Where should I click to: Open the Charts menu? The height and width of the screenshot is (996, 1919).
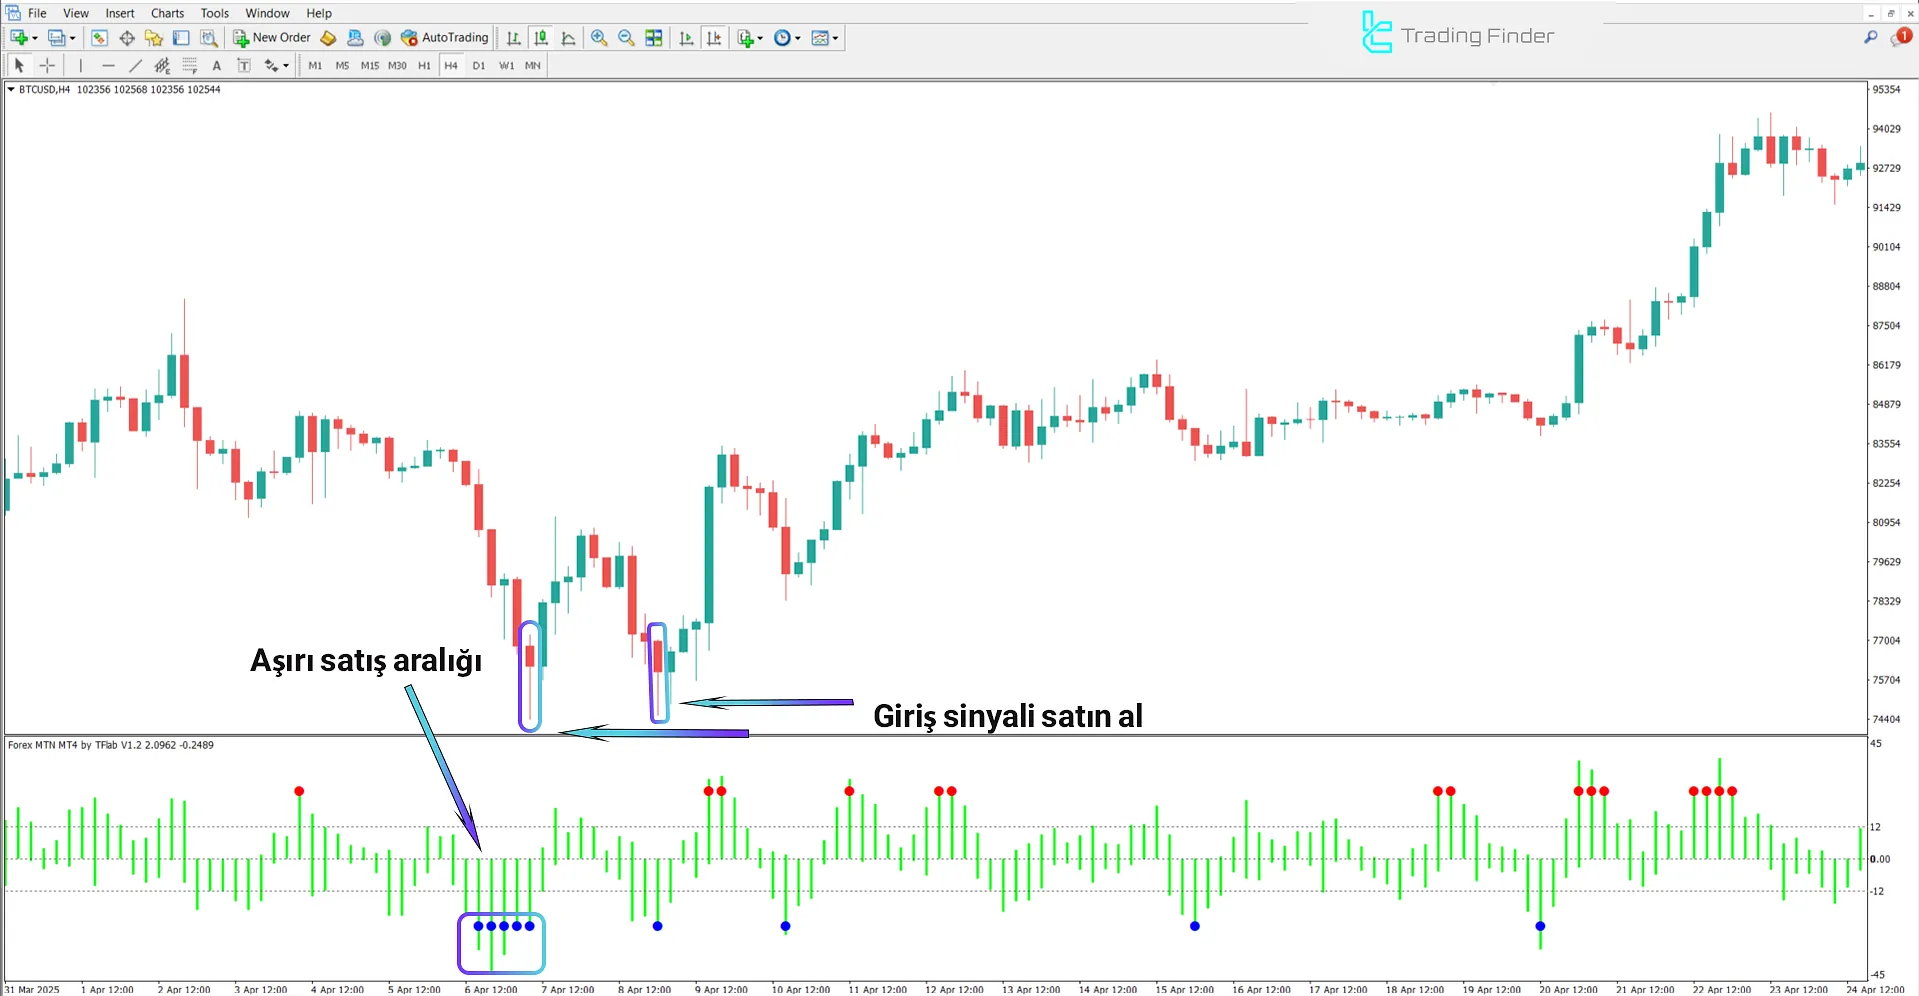[x=166, y=13]
